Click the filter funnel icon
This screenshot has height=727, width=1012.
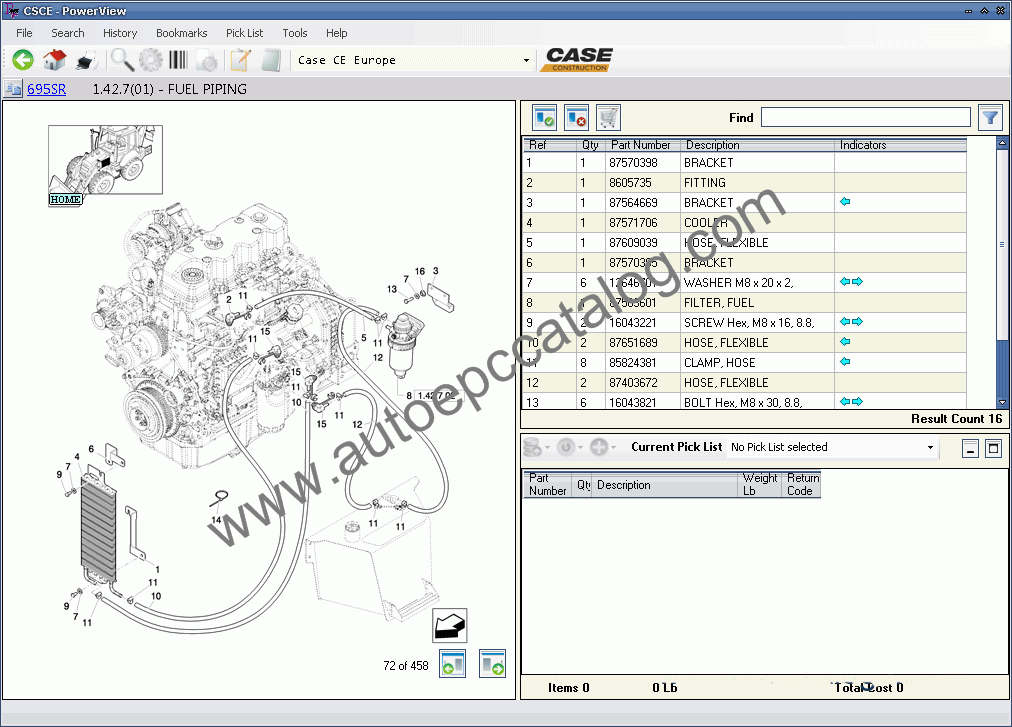[989, 117]
